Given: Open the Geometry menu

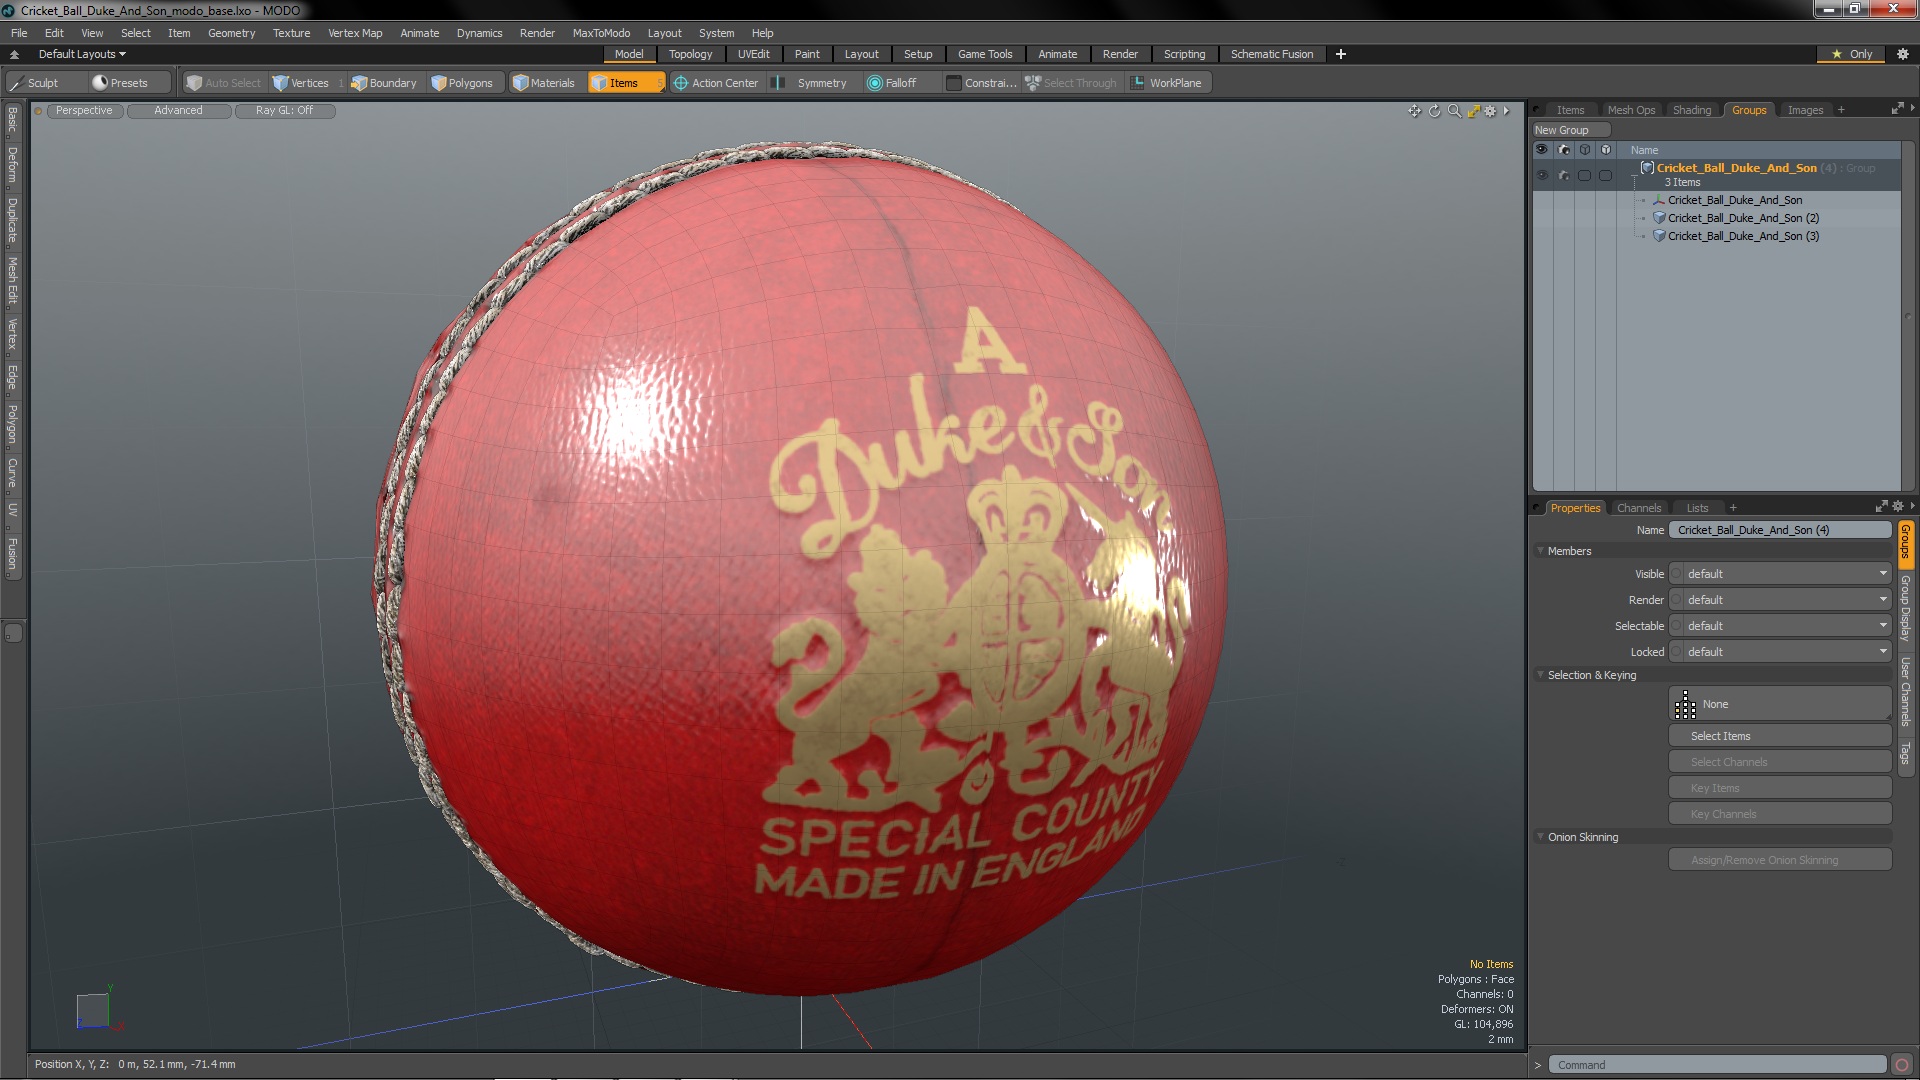Looking at the screenshot, I should tap(231, 33).
